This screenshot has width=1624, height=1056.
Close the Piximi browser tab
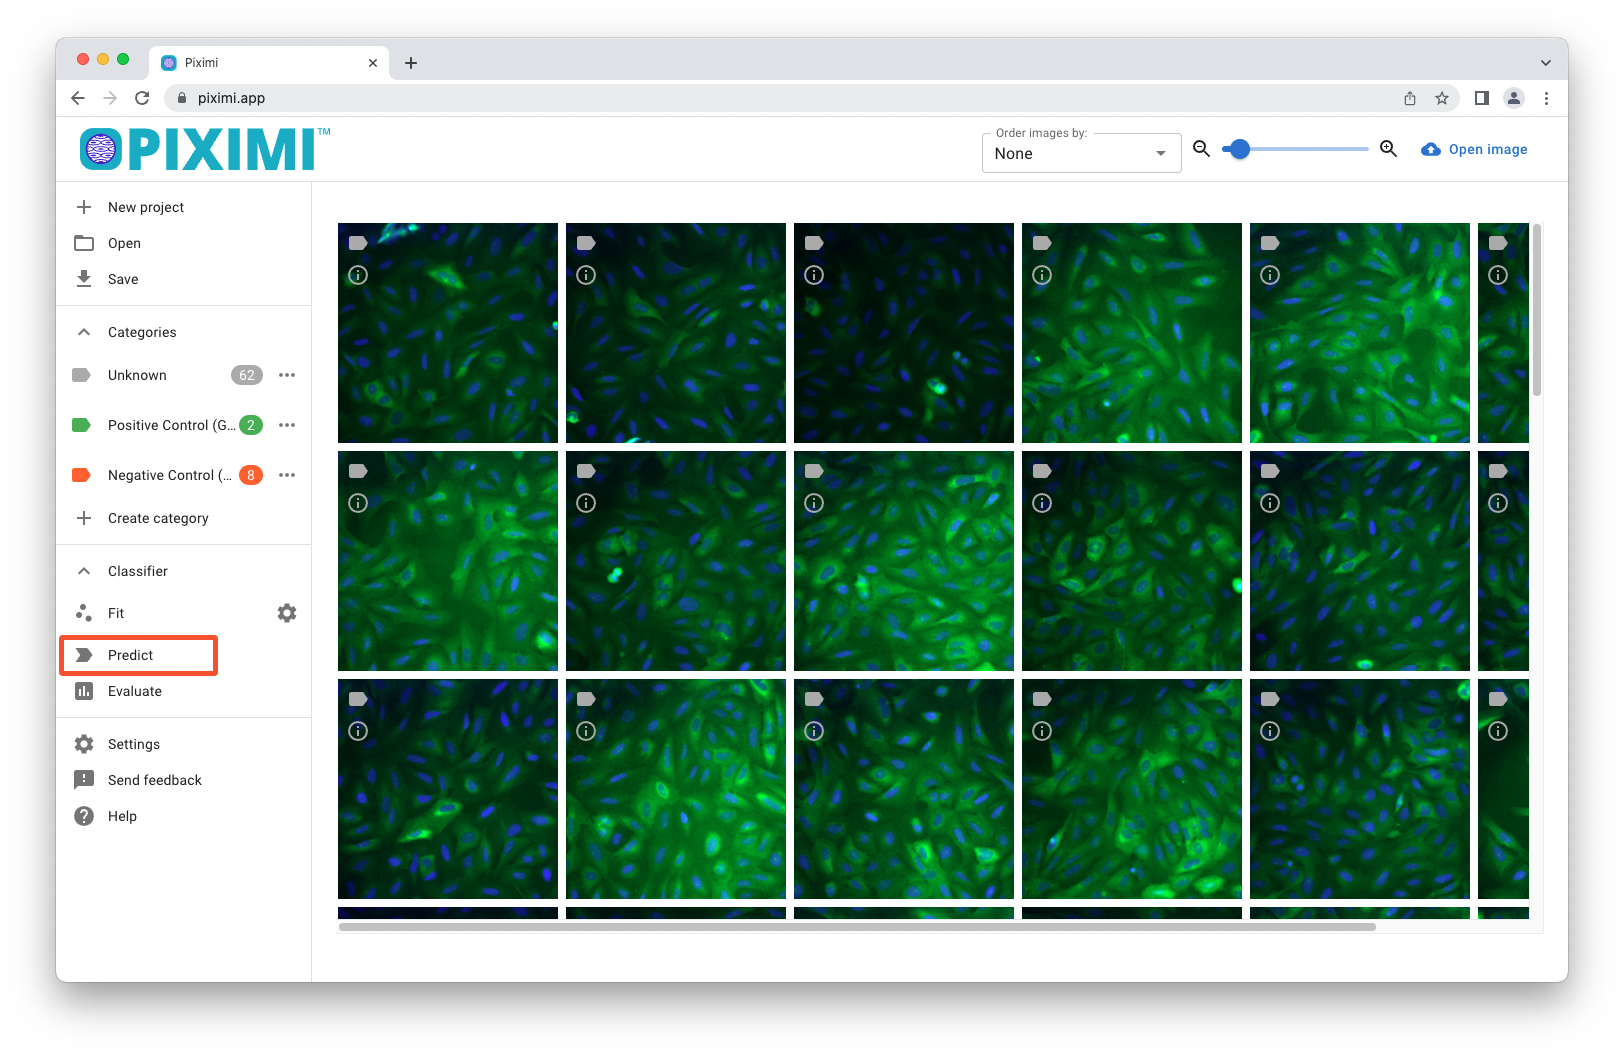tap(373, 63)
